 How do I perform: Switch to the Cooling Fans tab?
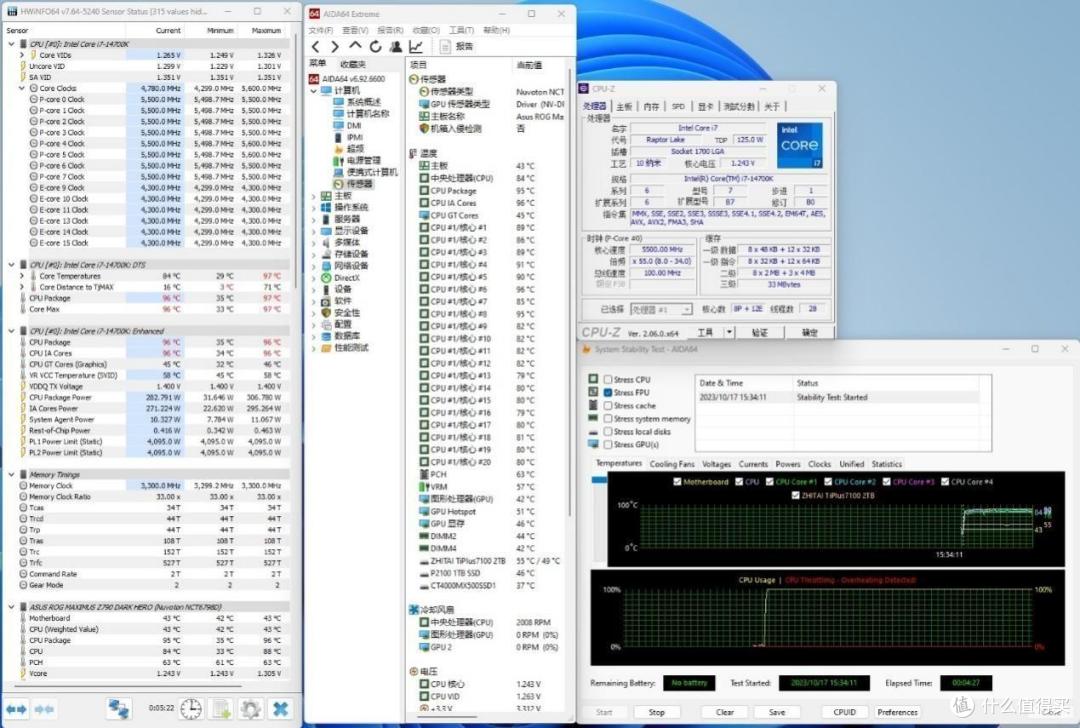point(672,464)
